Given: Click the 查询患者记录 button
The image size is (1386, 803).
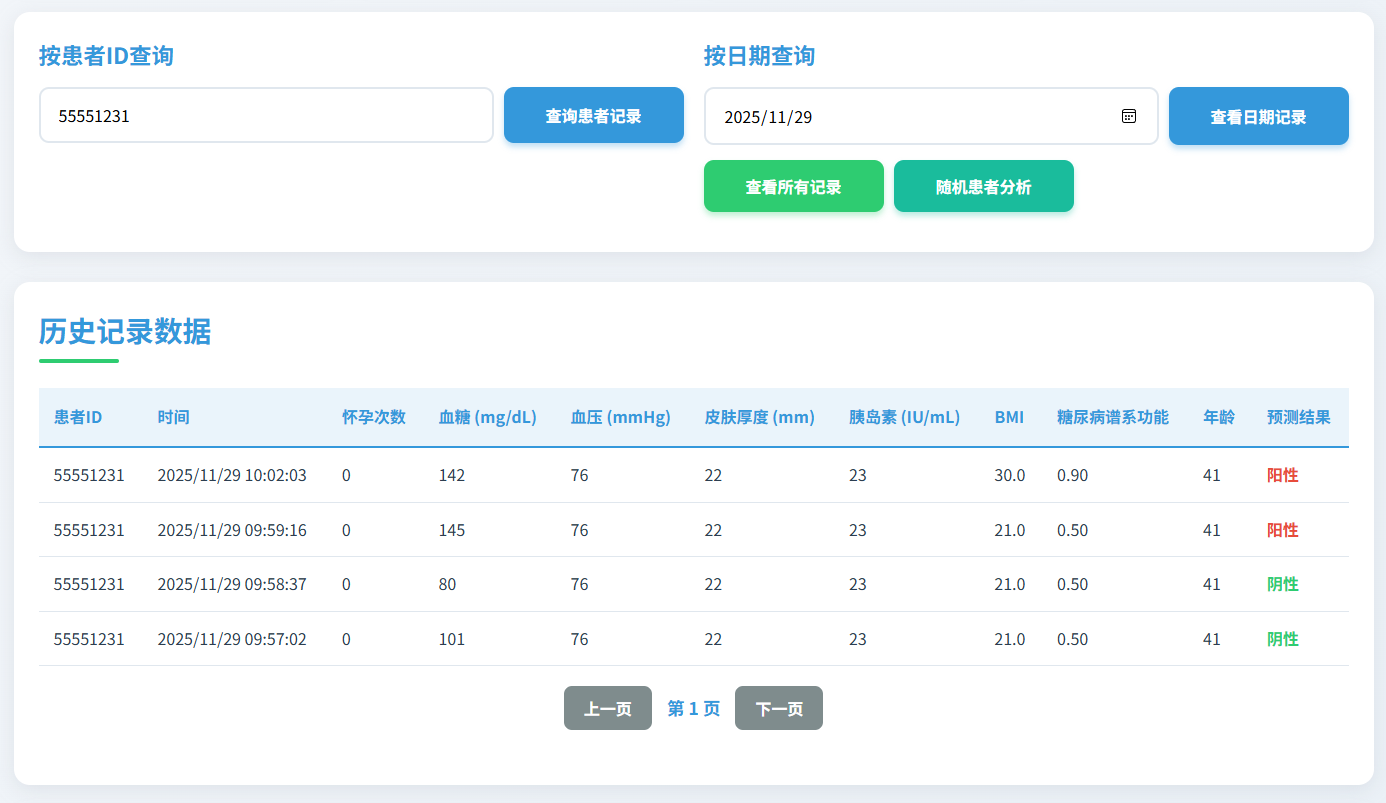Looking at the screenshot, I should [x=594, y=115].
